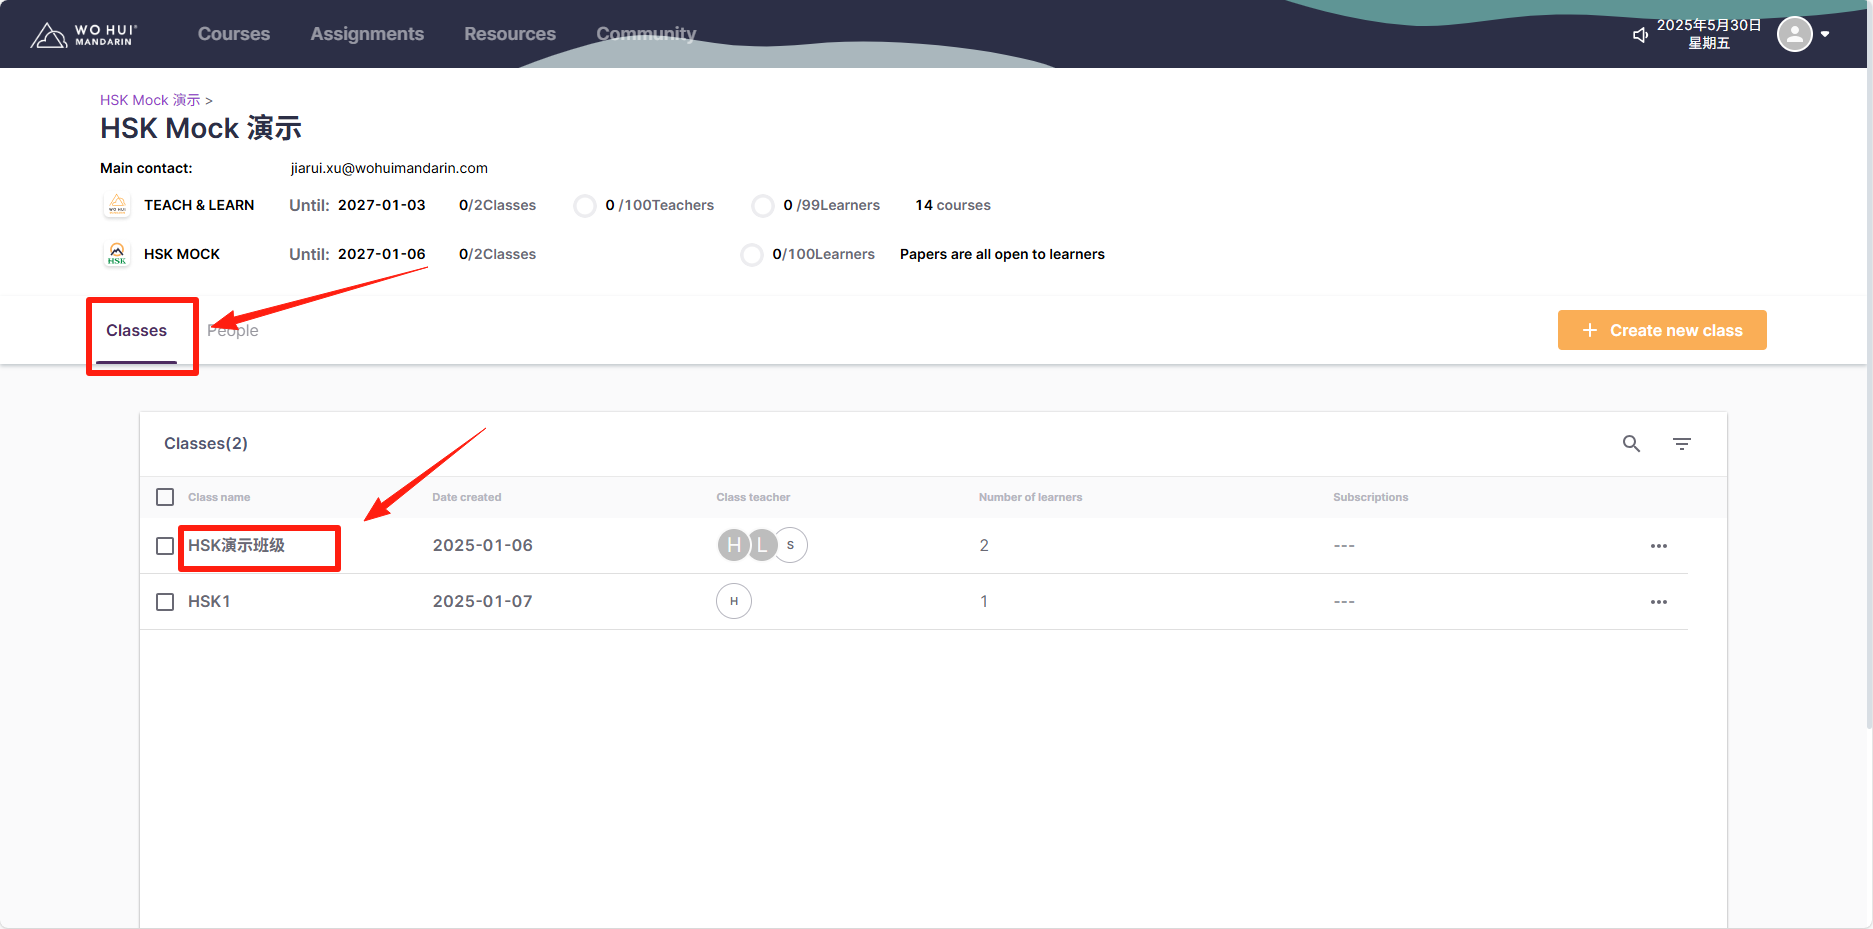Viewport: 1873px width, 929px height.
Task: Open more options for HSK1 row
Action: 1658,602
